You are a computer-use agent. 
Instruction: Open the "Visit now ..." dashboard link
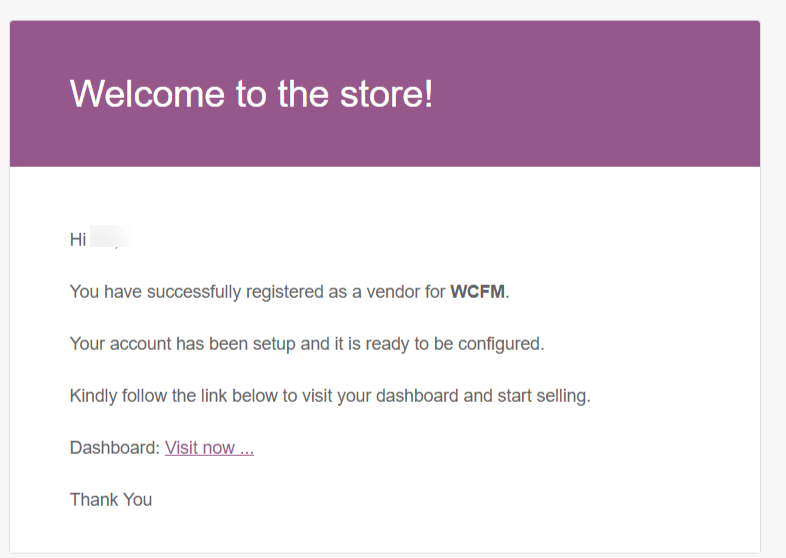(209, 448)
